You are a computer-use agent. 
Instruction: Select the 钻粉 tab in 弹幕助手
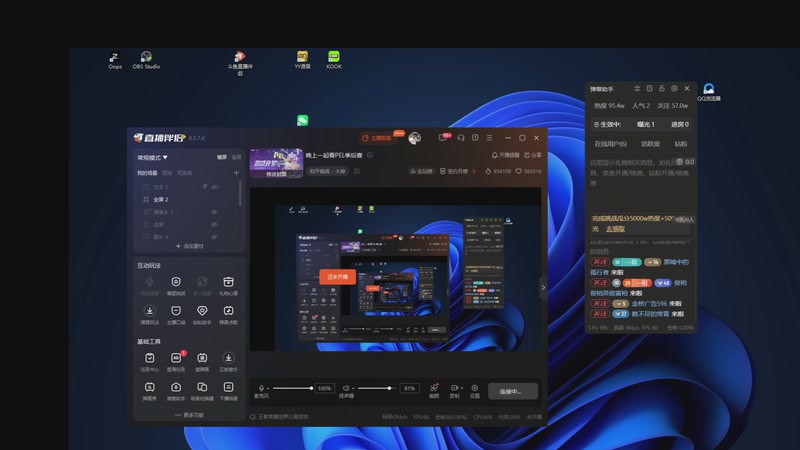[x=681, y=144]
